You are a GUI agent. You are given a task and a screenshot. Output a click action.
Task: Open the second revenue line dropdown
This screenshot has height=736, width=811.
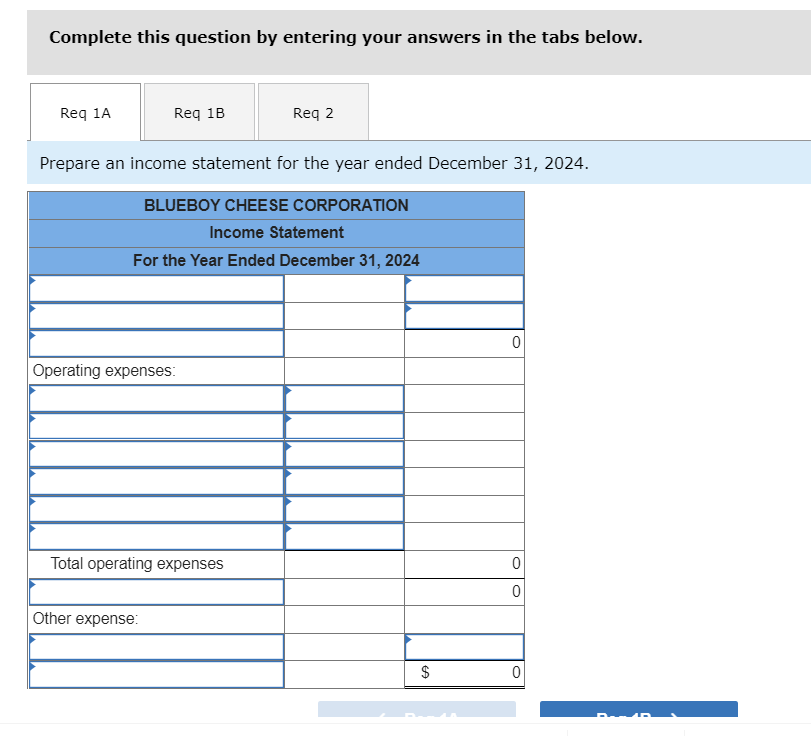156,315
